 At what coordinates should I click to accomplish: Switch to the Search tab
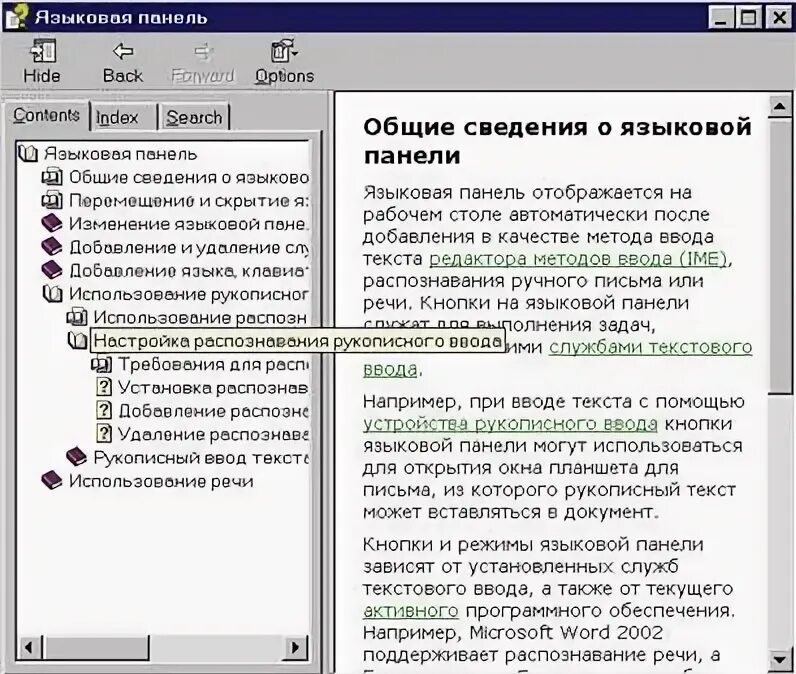coord(194,117)
